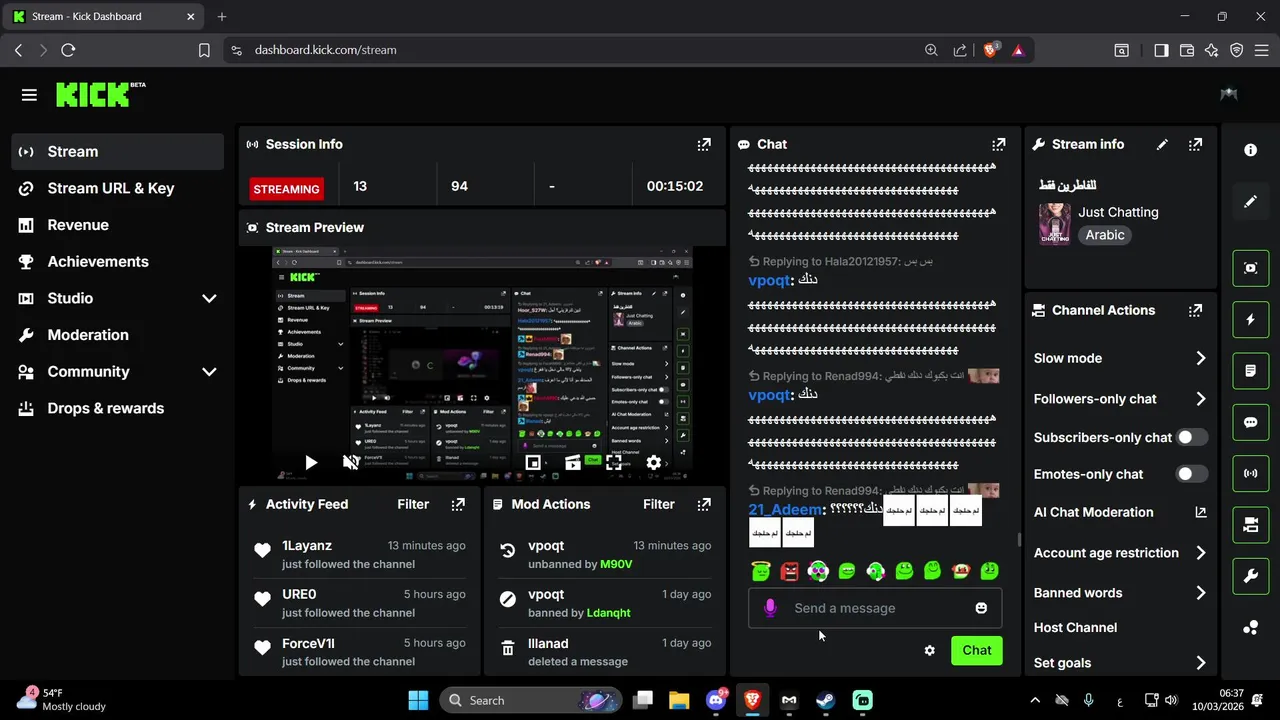Open Banned words settings
Screen dimensions: 1280x720
(1120, 593)
